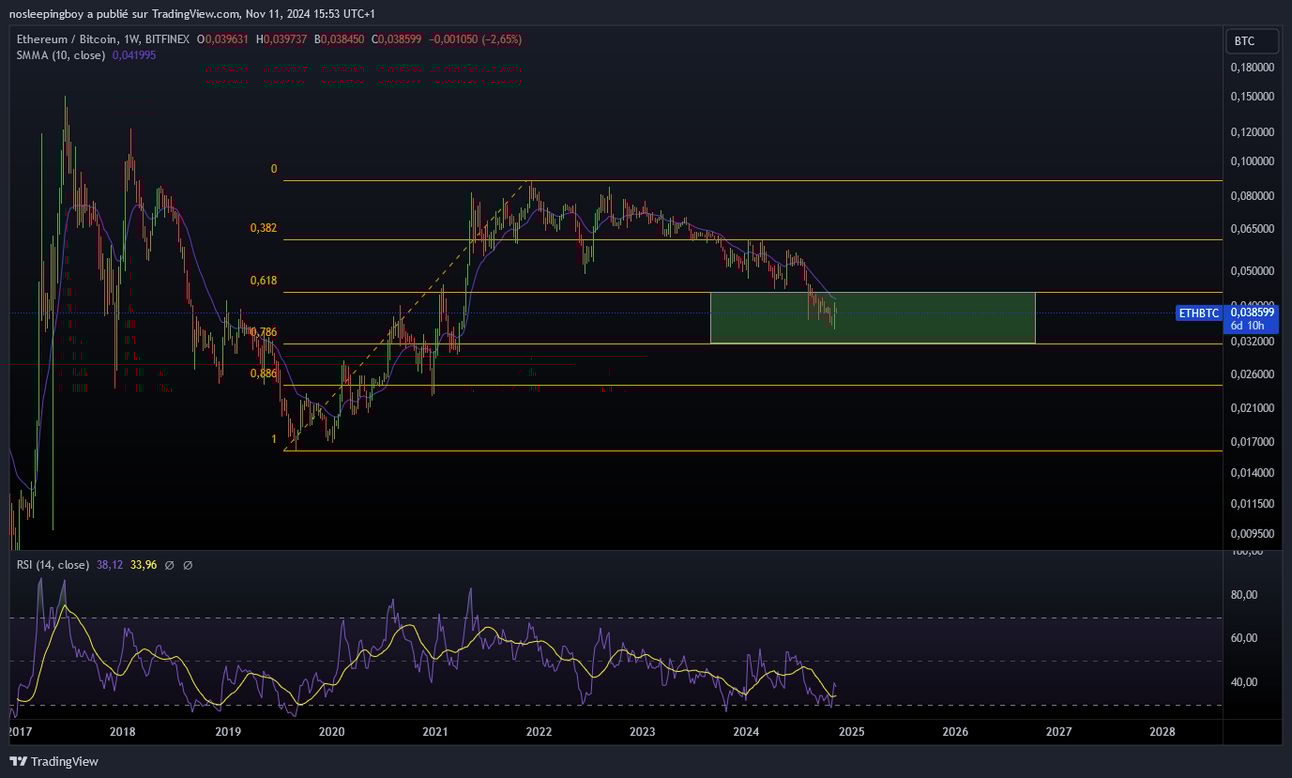
Task: Click the open price value O0,039631
Action: [224, 39]
